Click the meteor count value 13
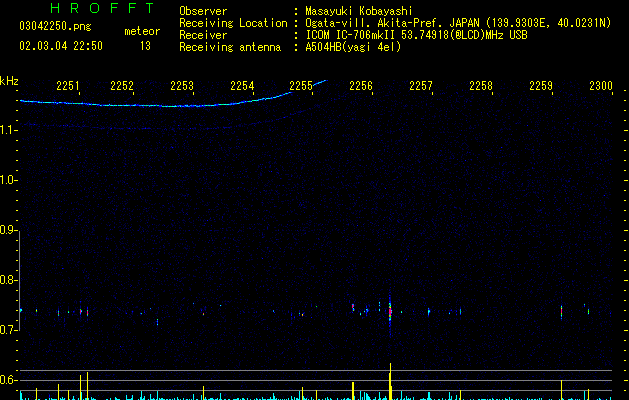This screenshot has height=400, width=629. [x=145, y=46]
